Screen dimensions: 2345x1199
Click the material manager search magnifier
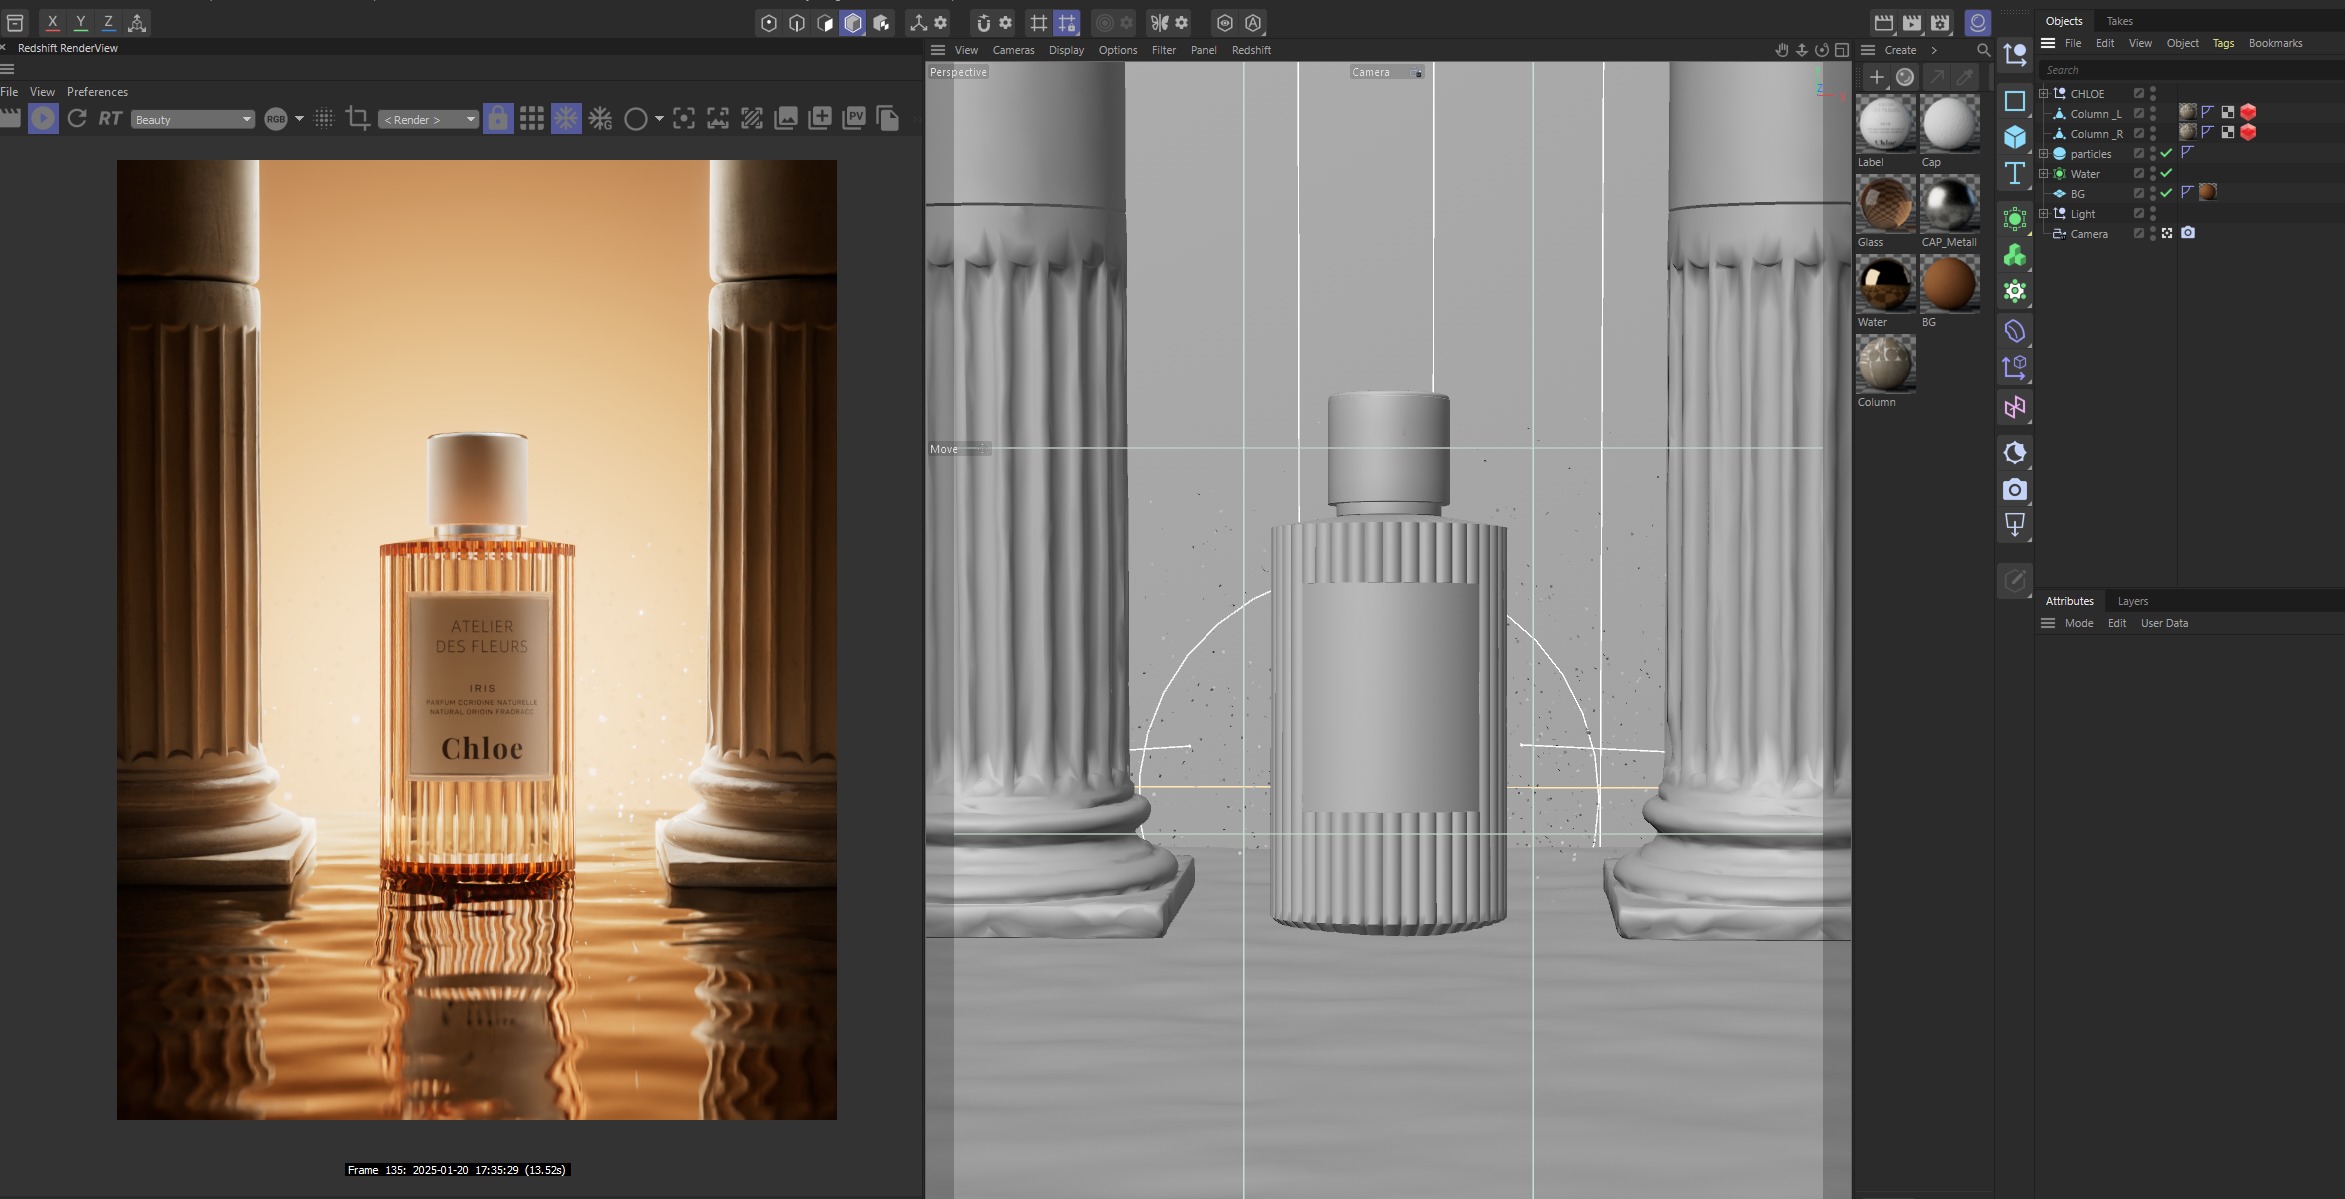click(1983, 49)
